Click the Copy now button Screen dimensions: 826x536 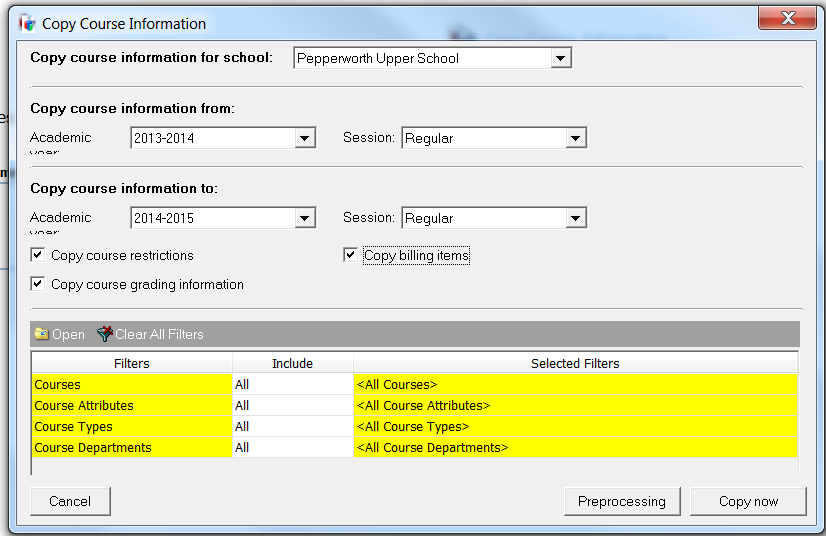pyautogui.click(x=748, y=501)
